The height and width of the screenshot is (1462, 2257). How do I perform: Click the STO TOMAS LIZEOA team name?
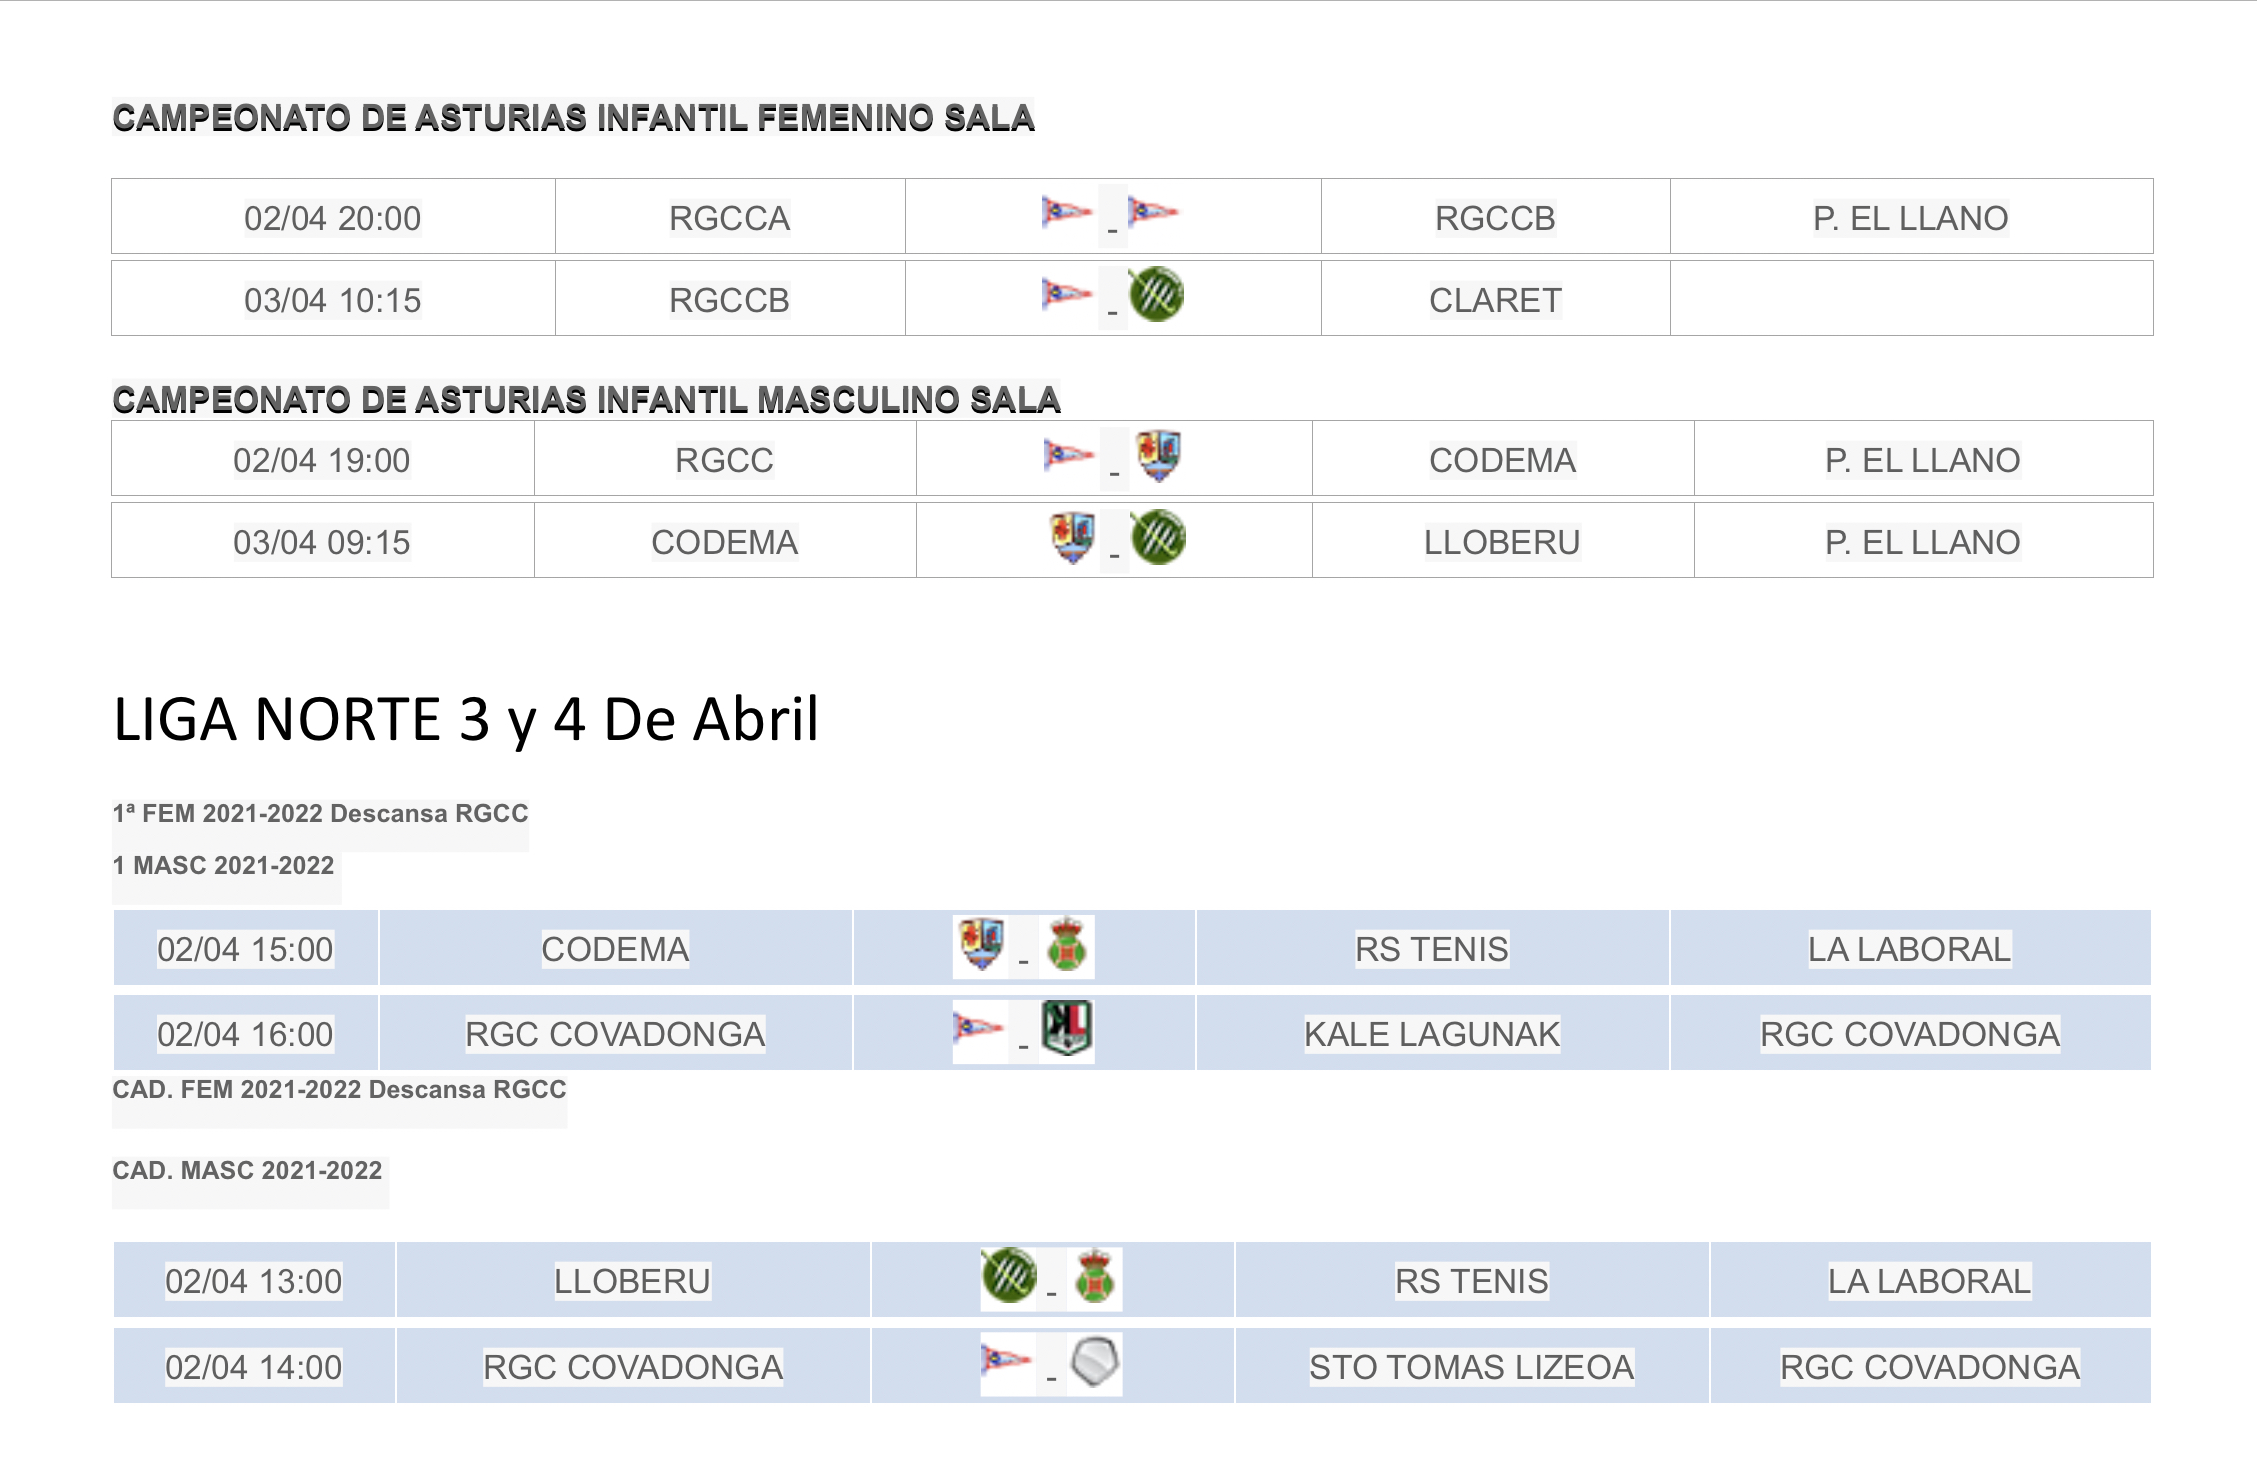point(1471,1367)
